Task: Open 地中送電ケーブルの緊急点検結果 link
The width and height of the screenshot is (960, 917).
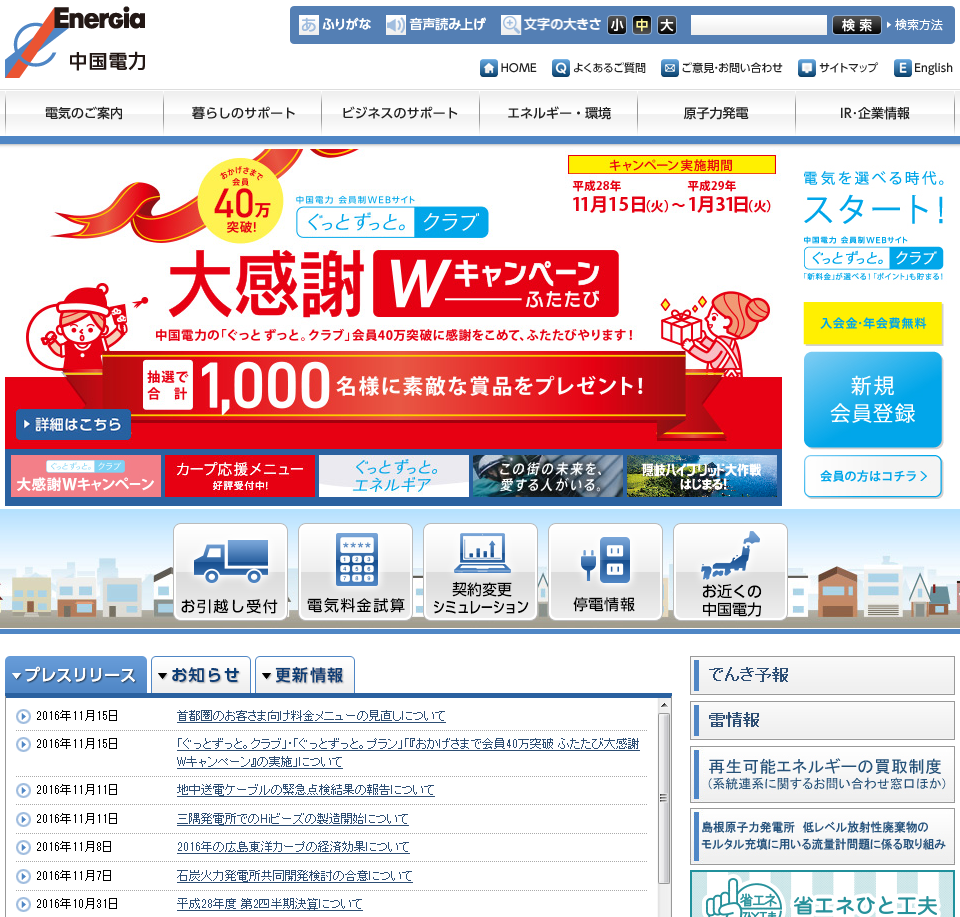Action: 306,790
